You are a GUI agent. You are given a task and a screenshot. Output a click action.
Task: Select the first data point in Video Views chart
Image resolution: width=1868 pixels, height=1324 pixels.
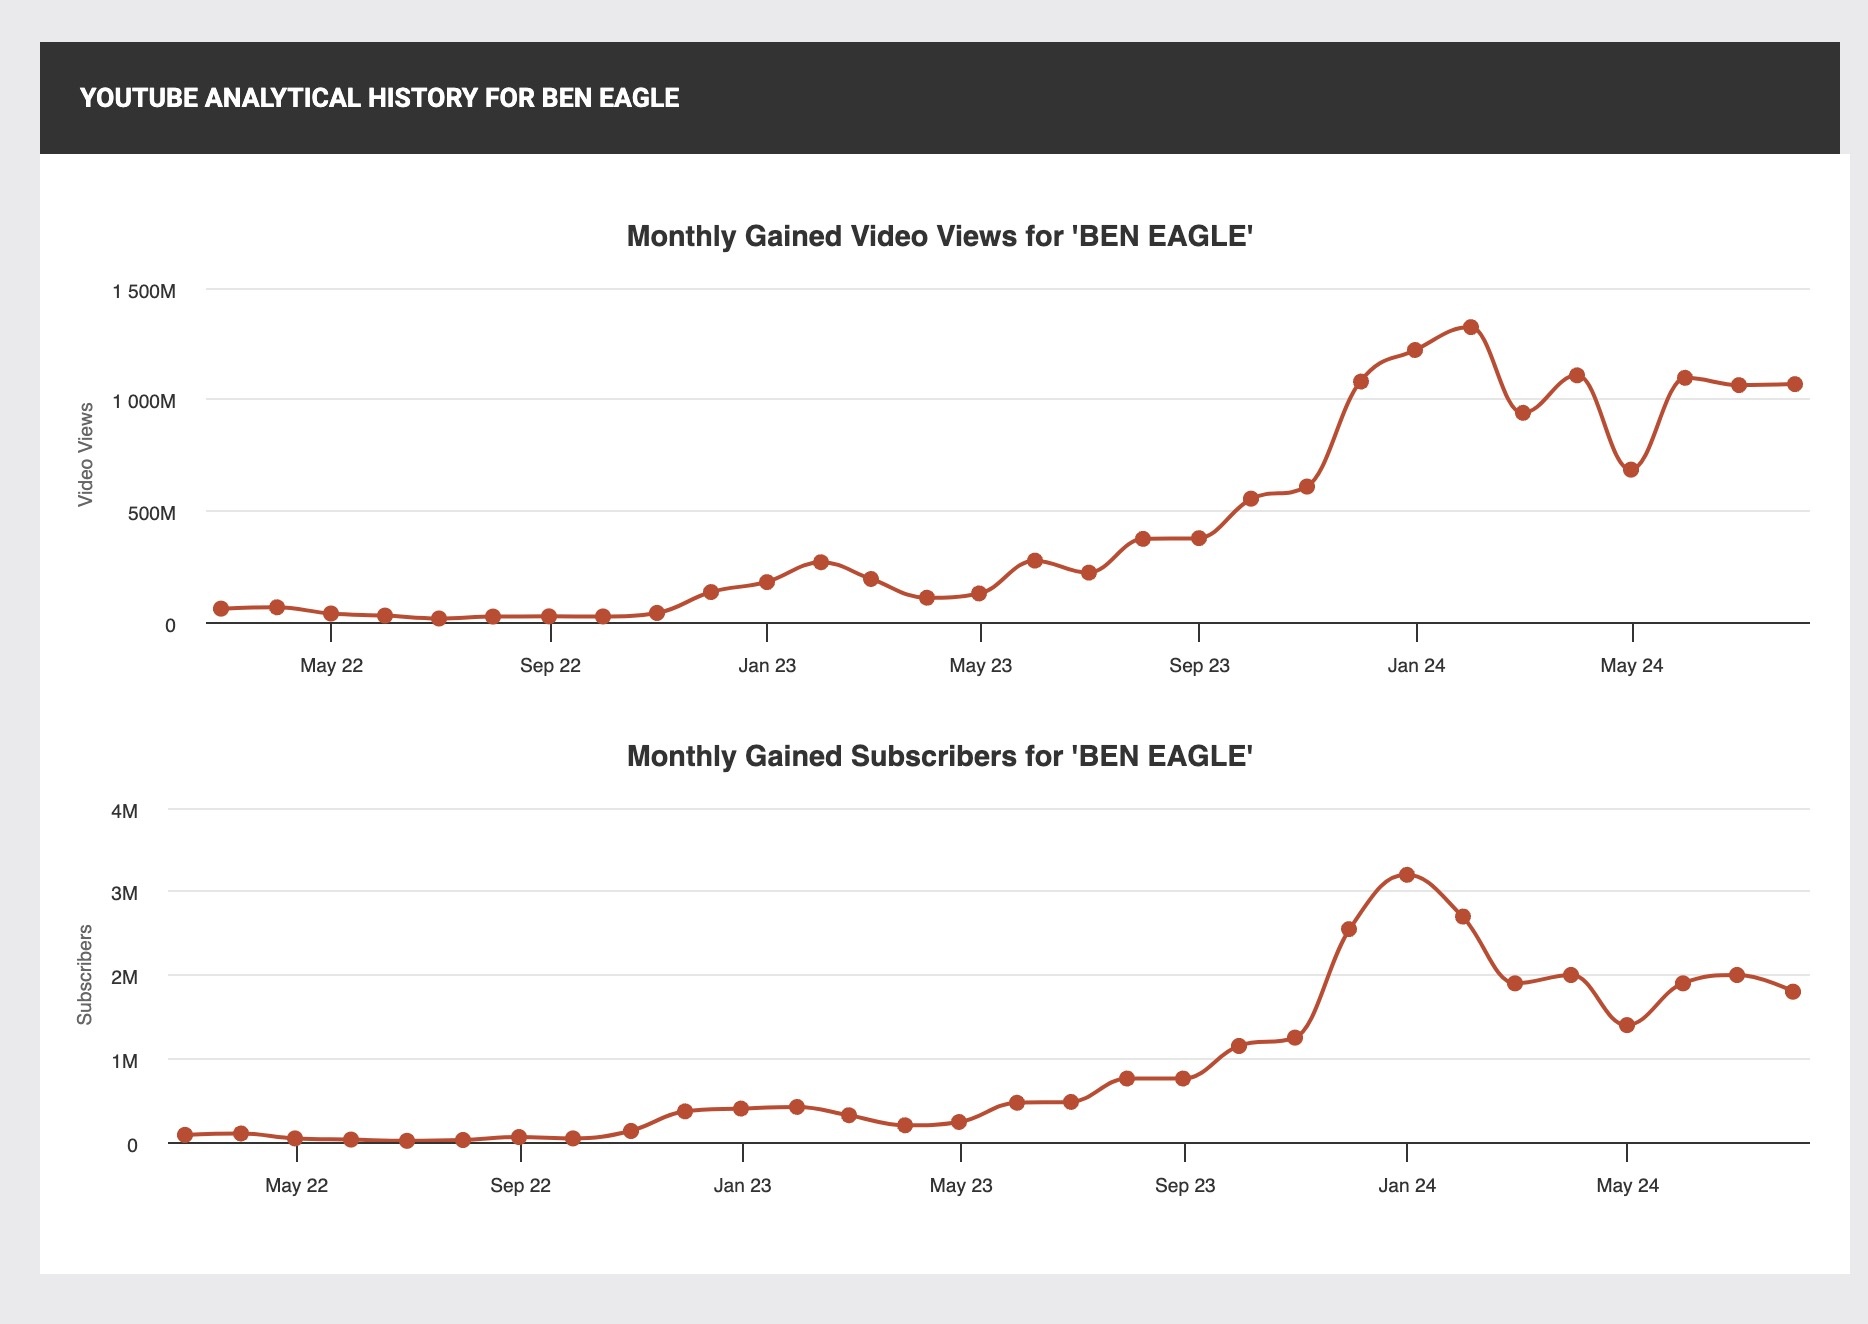click(221, 608)
